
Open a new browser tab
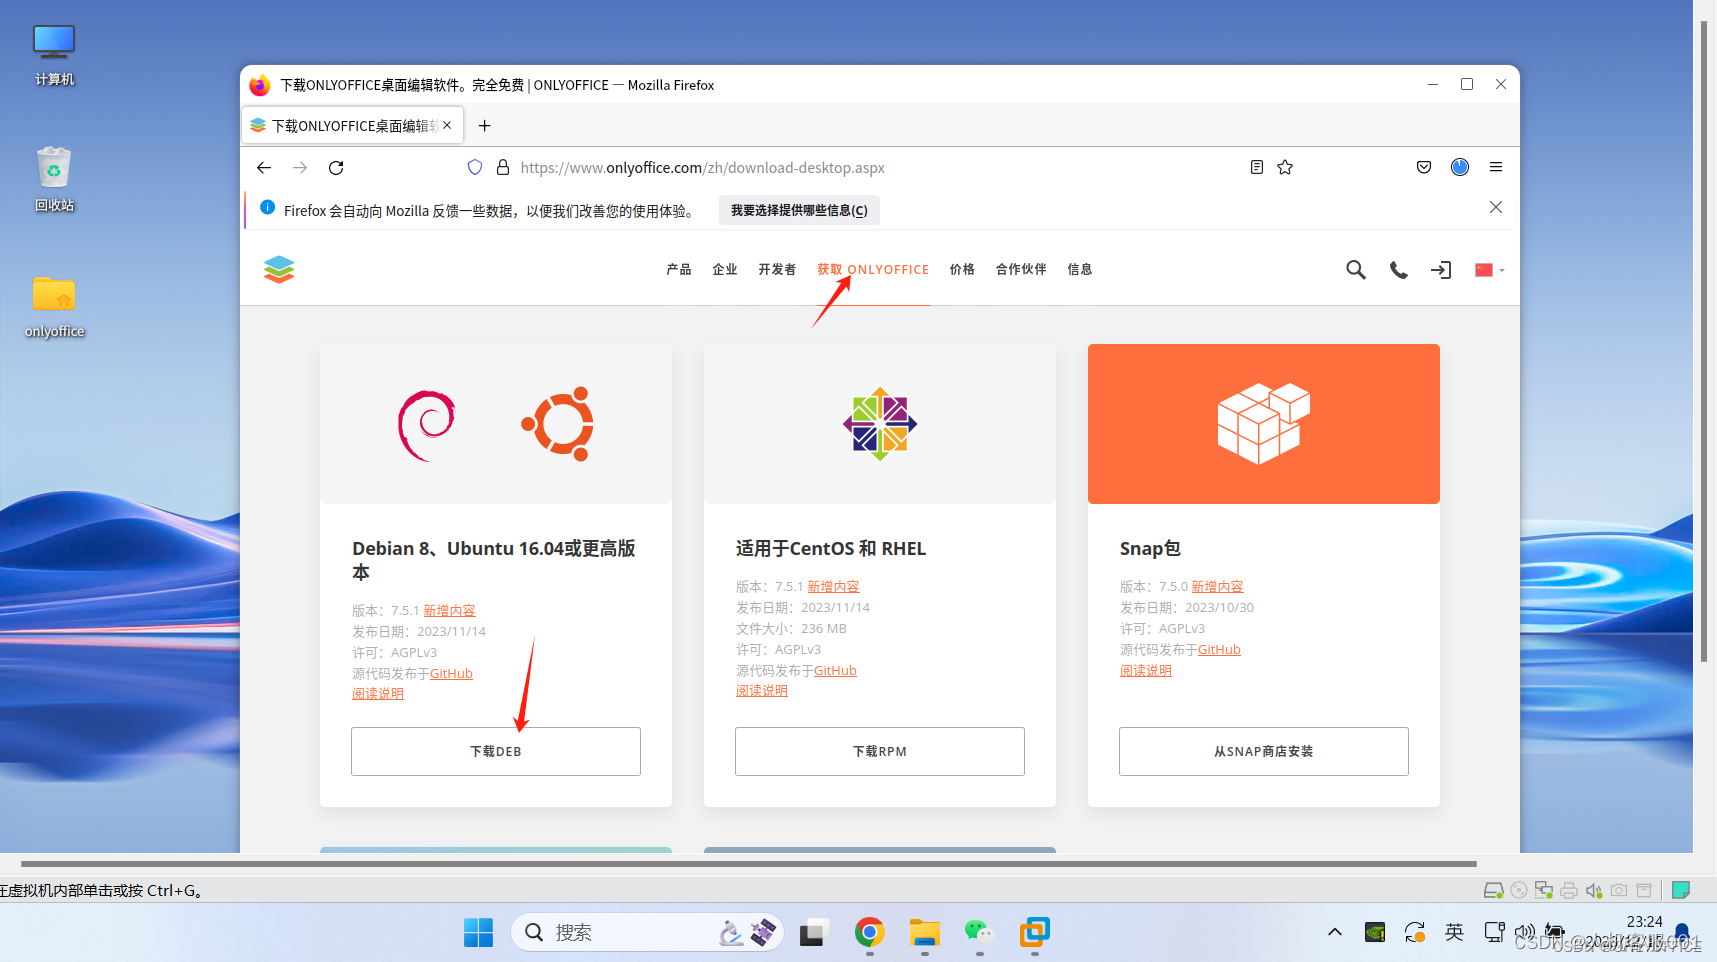tap(485, 125)
